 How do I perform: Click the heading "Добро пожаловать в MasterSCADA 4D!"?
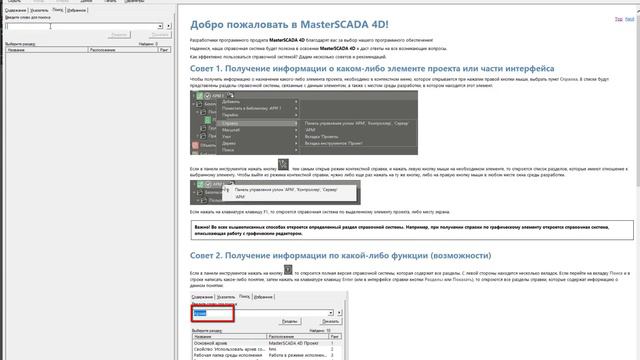click(x=289, y=24)
